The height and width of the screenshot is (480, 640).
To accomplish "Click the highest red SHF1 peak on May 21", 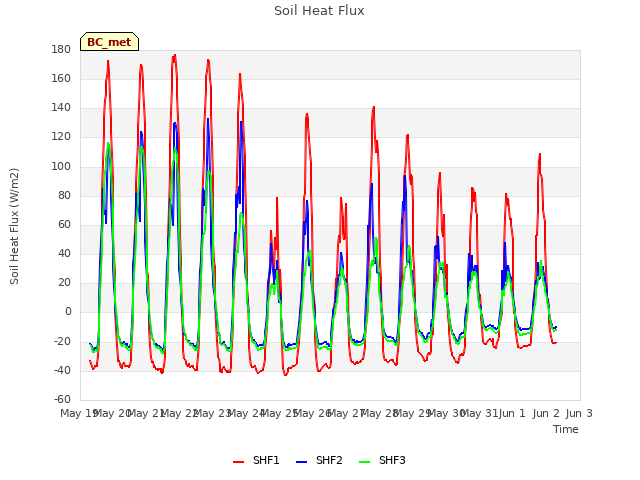I will pyautogui.click(x=175, y=55).
